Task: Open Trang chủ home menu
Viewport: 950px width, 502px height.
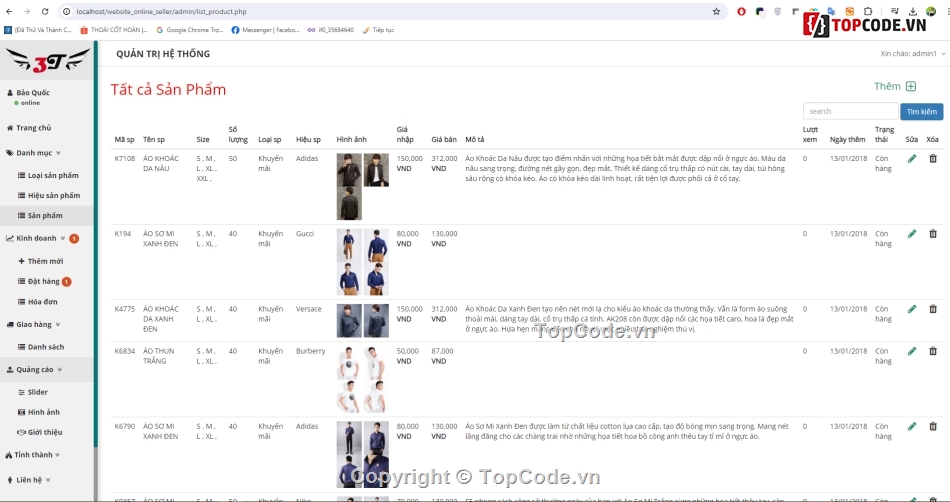Action: (x=29, y=128)
